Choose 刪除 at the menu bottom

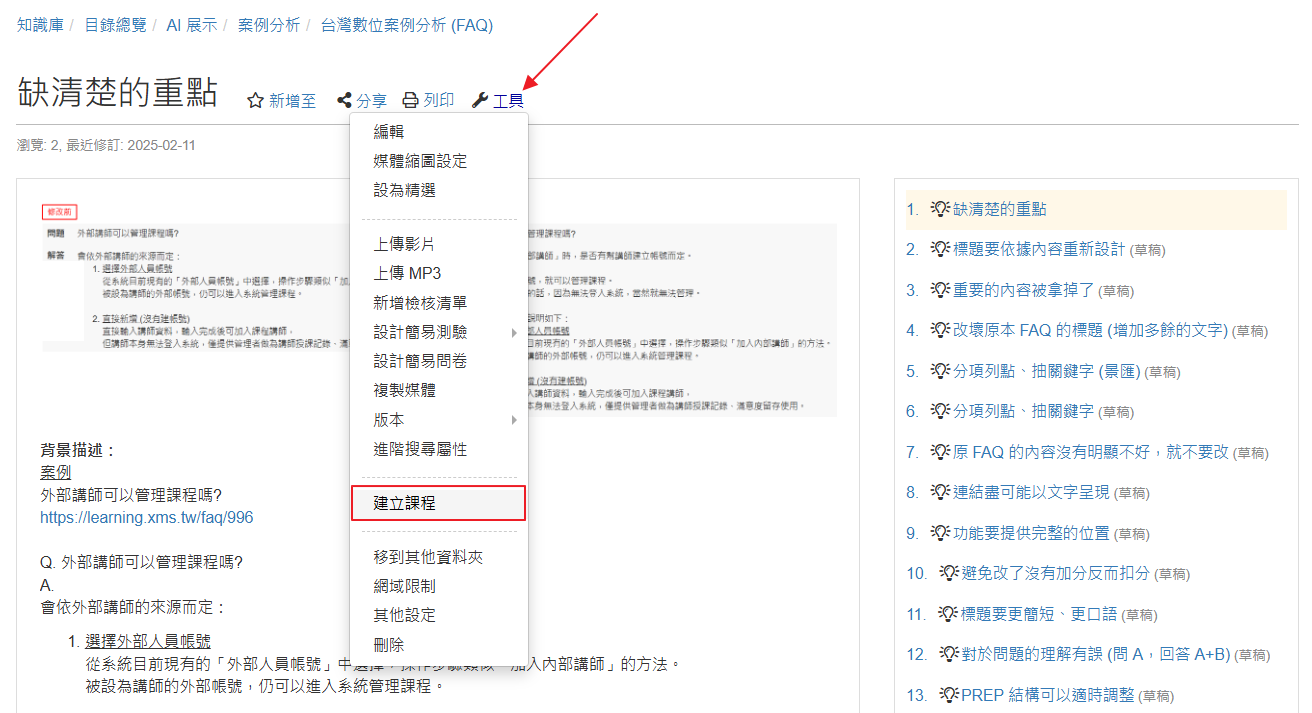tap(388, 645)
